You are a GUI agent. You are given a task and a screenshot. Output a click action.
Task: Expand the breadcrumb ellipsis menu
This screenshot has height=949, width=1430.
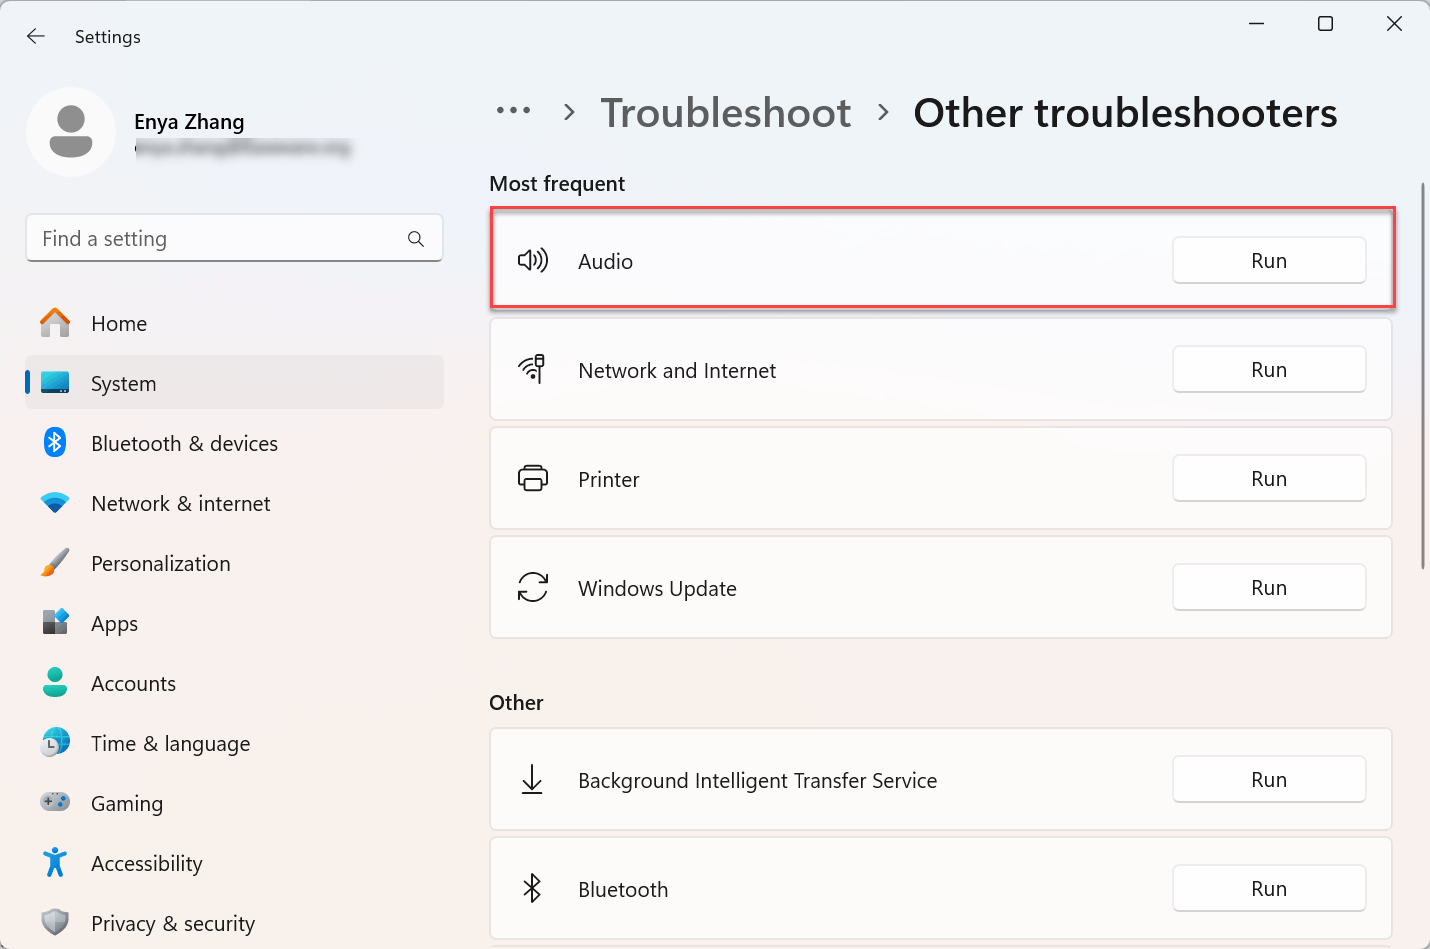[513, 111]
